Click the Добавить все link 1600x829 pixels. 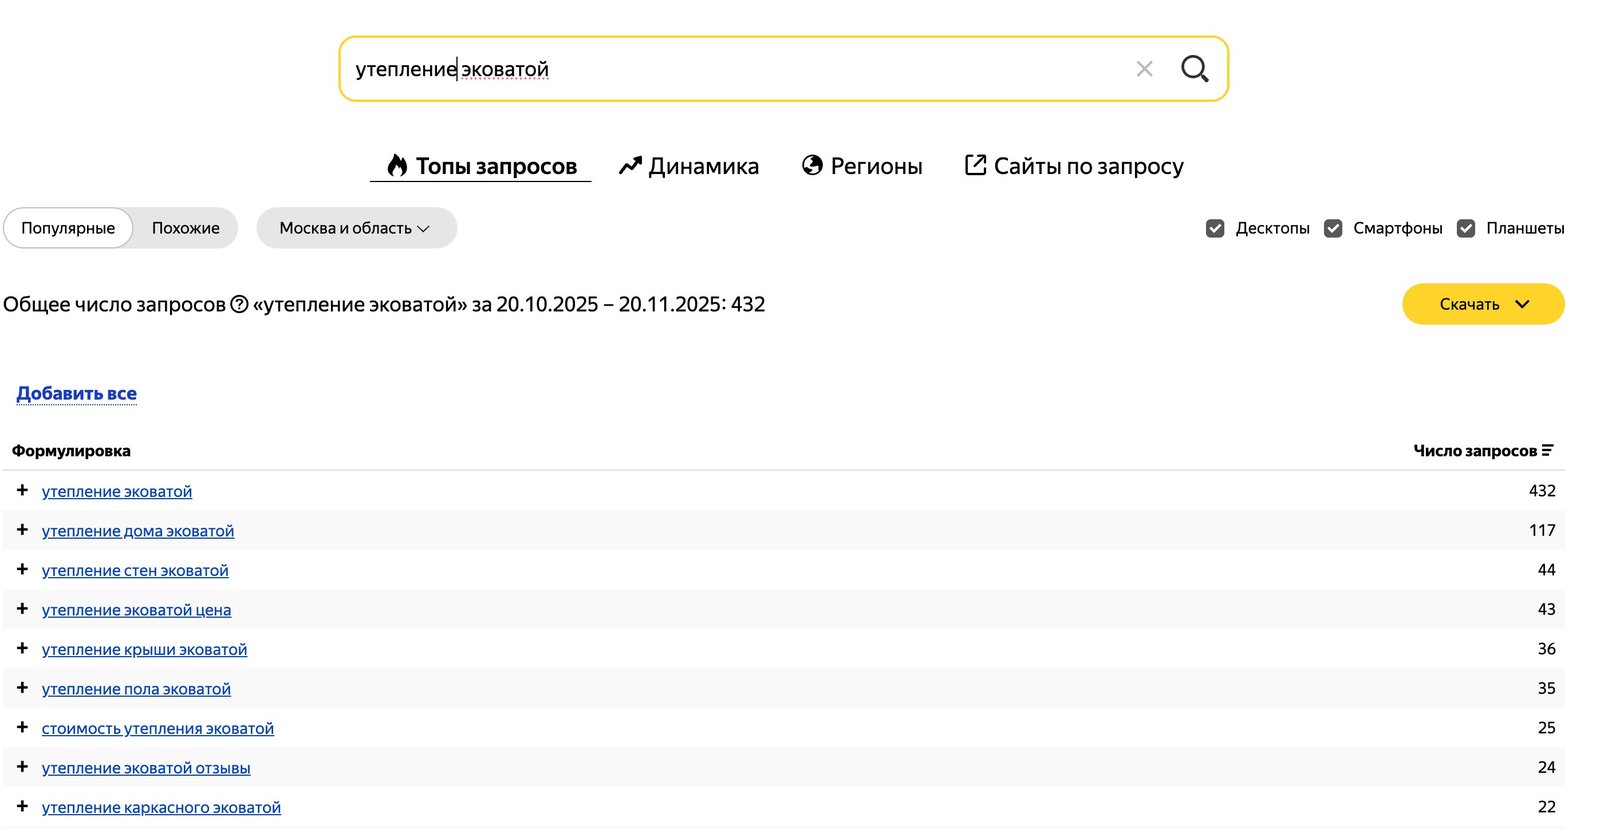pyautogui.click(x=77, y=394)
